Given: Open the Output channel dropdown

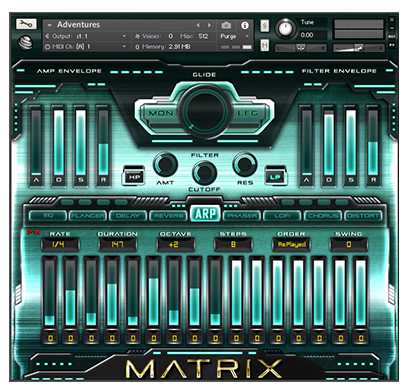Looking at the screenshot, I should (x=86, y=36).
